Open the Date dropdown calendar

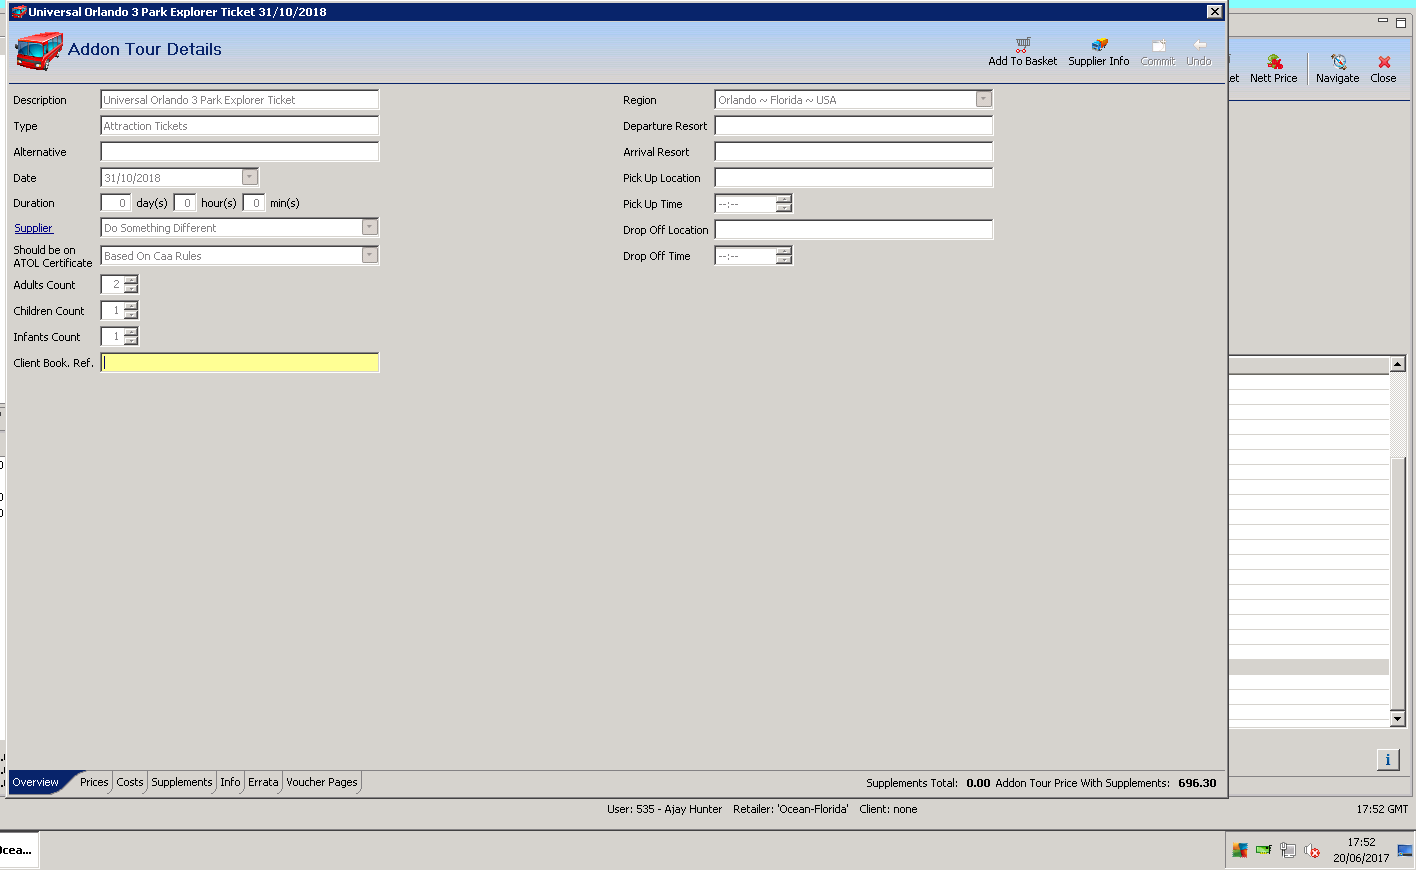point(250,177)
